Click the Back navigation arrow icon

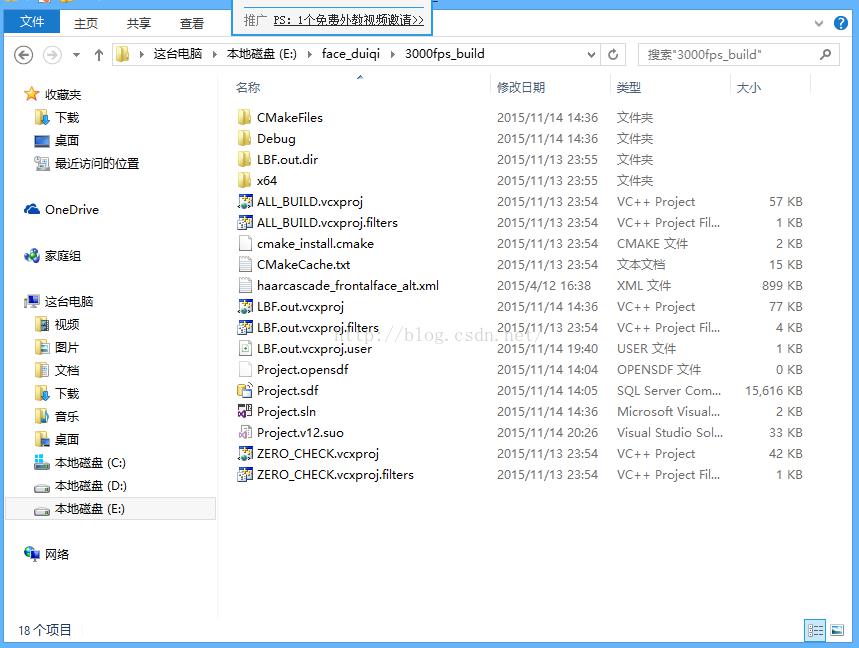[24, 55]
